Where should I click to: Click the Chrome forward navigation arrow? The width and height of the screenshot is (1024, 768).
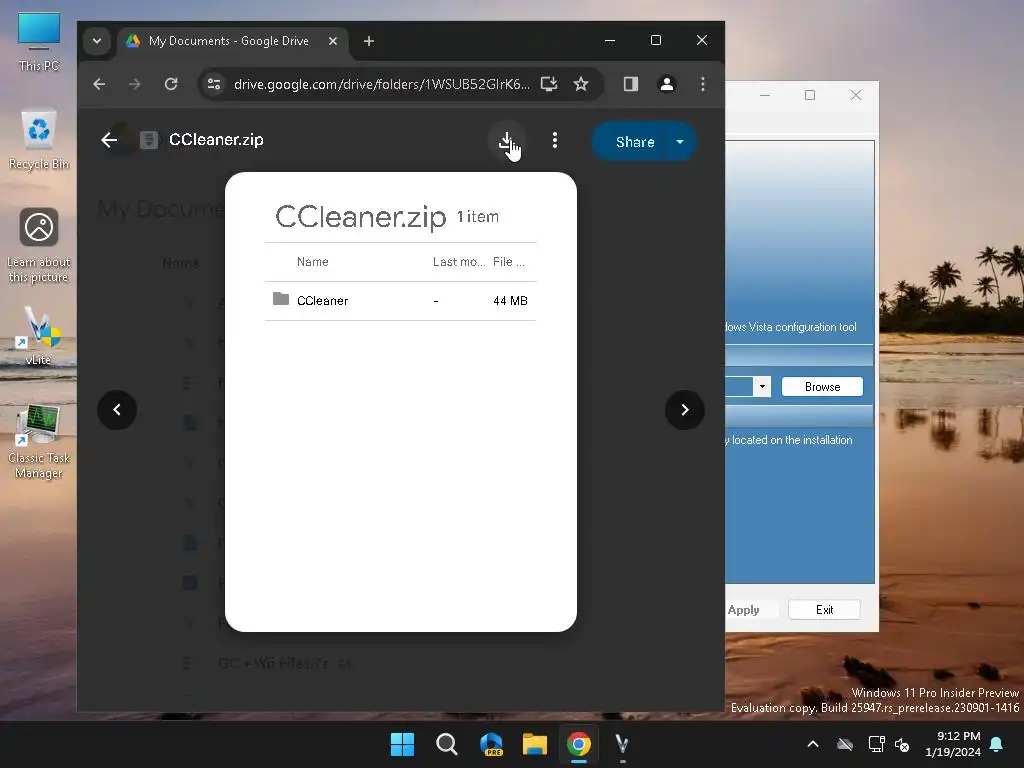[135, 84]
